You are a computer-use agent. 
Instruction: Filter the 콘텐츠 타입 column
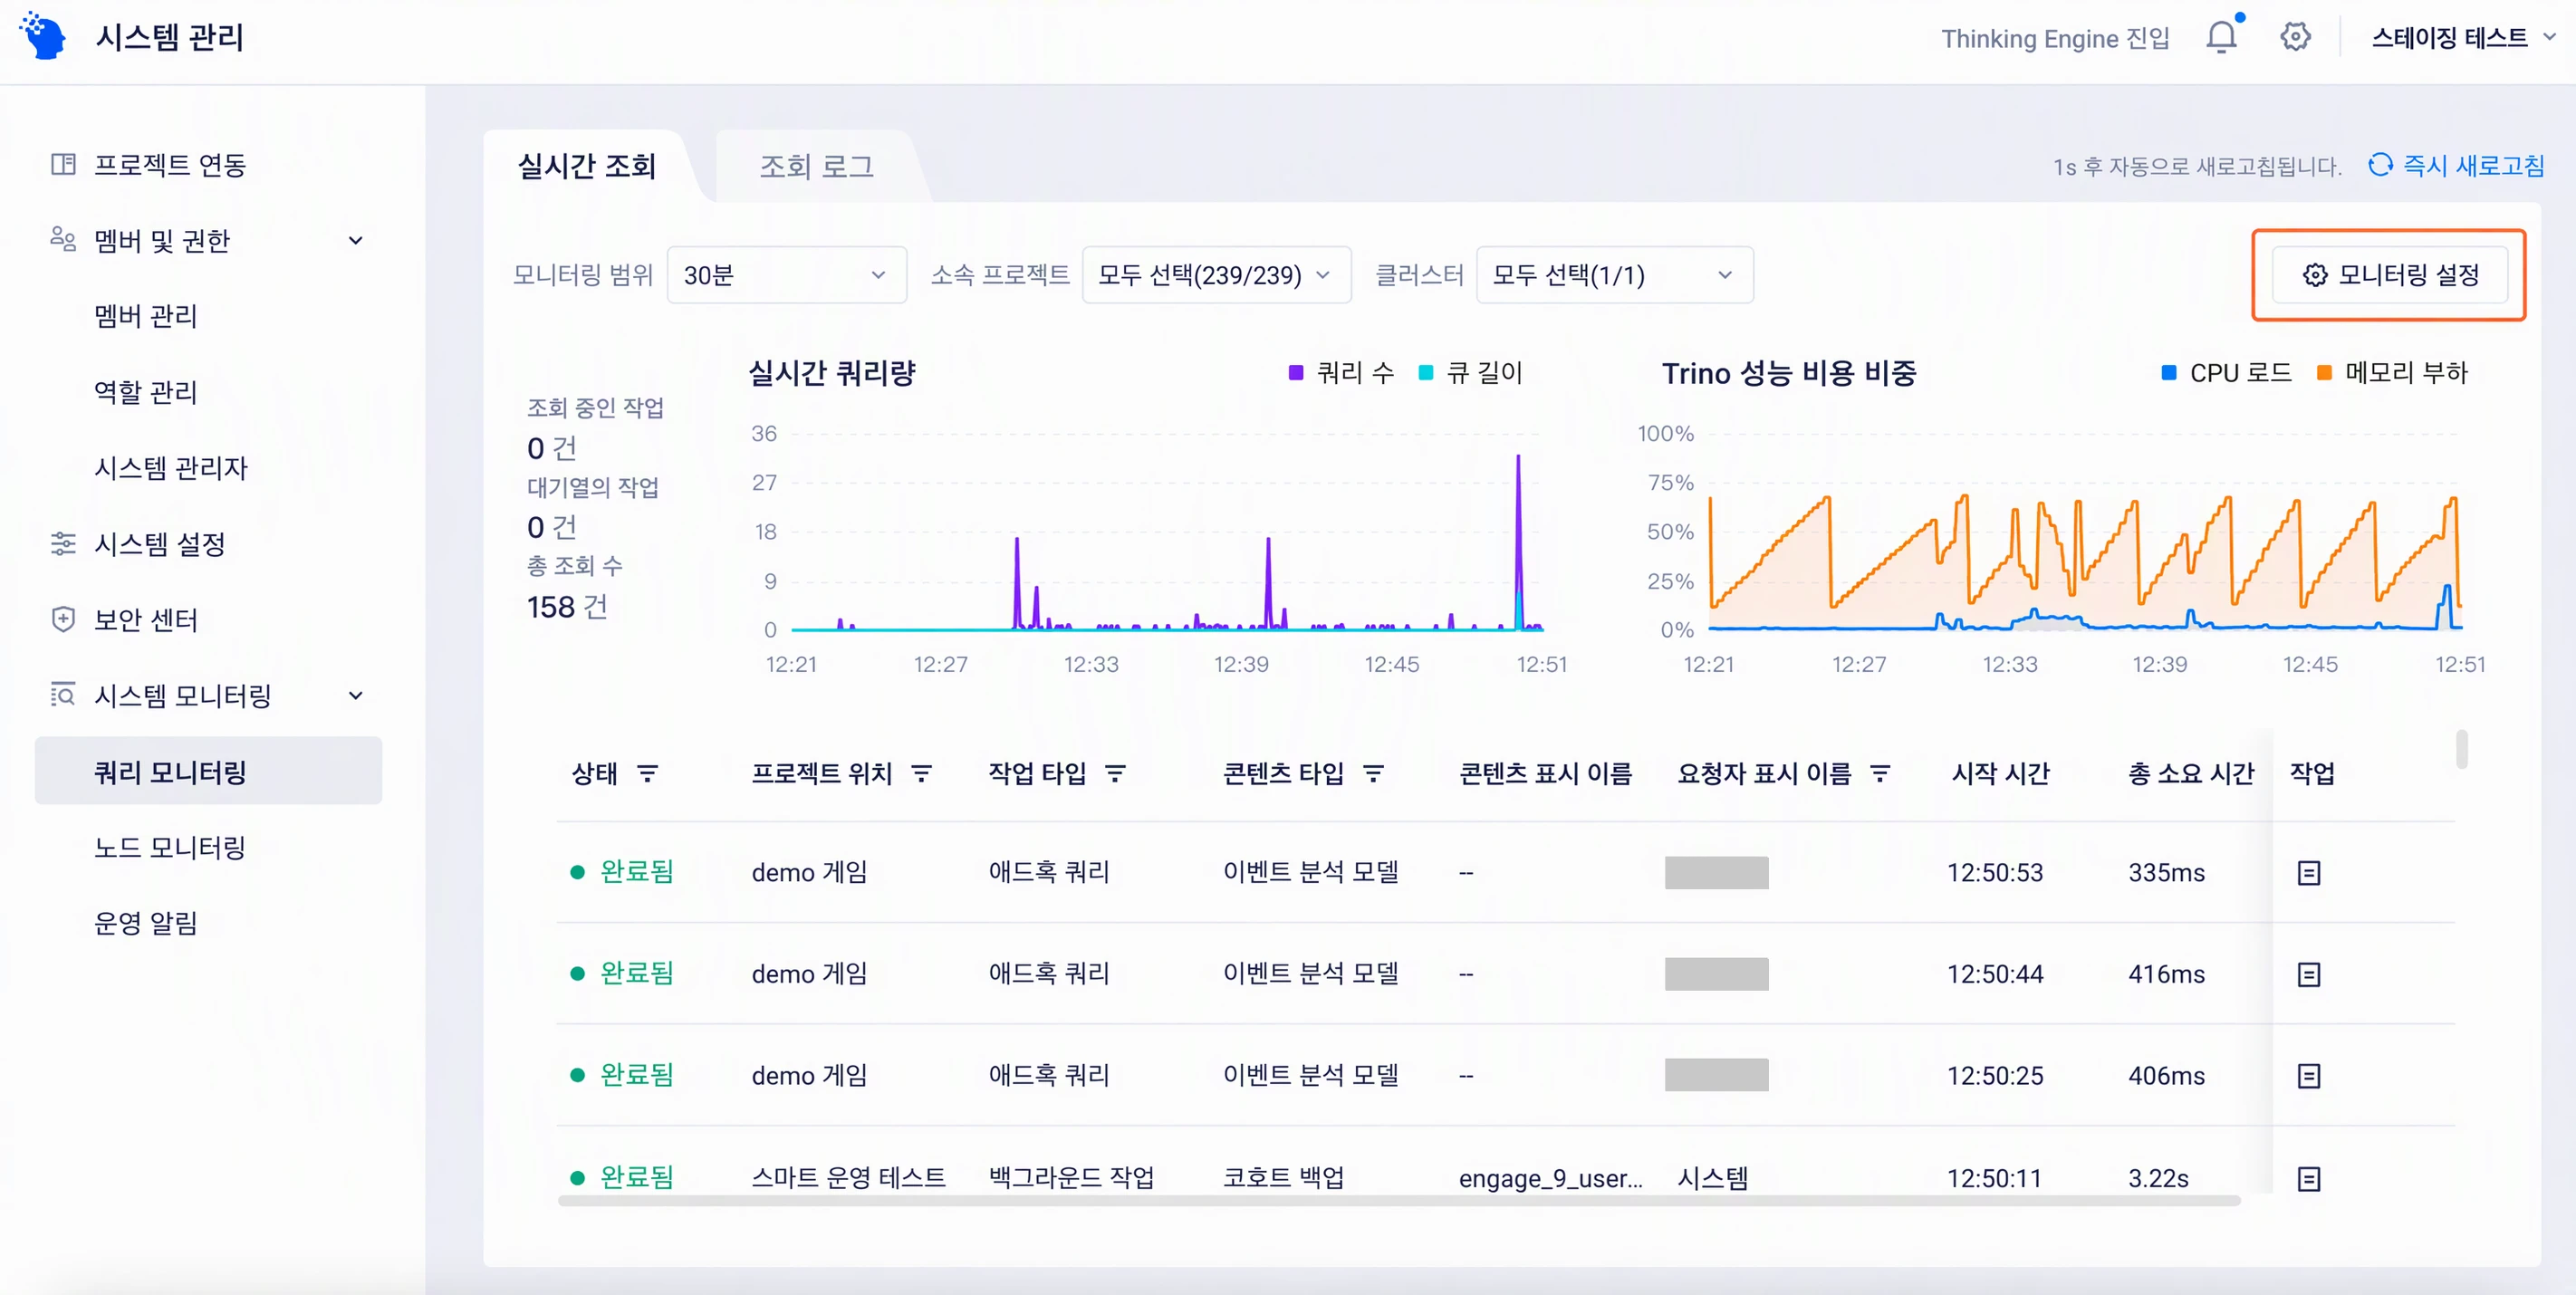pos(1374,773)
